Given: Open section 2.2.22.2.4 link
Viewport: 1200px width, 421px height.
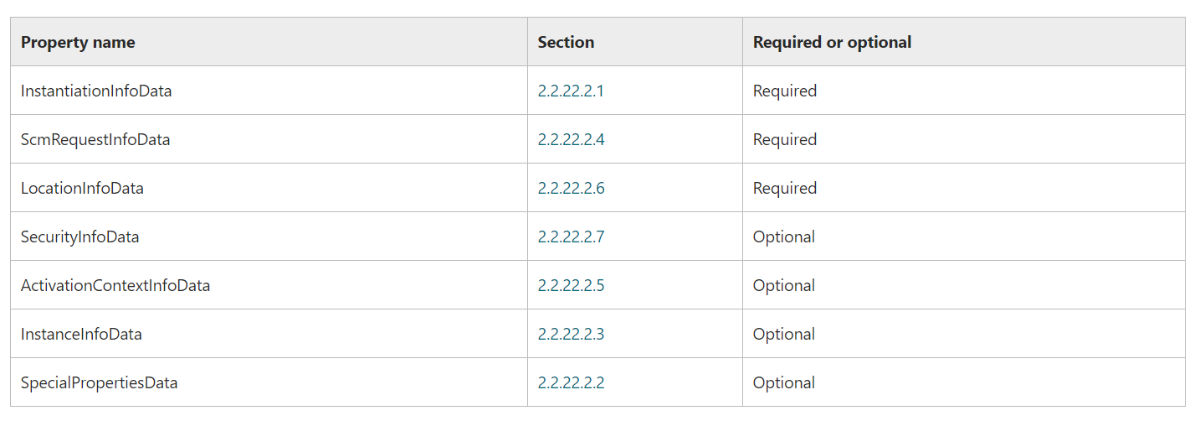Looking at the screenshot, I should (x=571, y=140).
